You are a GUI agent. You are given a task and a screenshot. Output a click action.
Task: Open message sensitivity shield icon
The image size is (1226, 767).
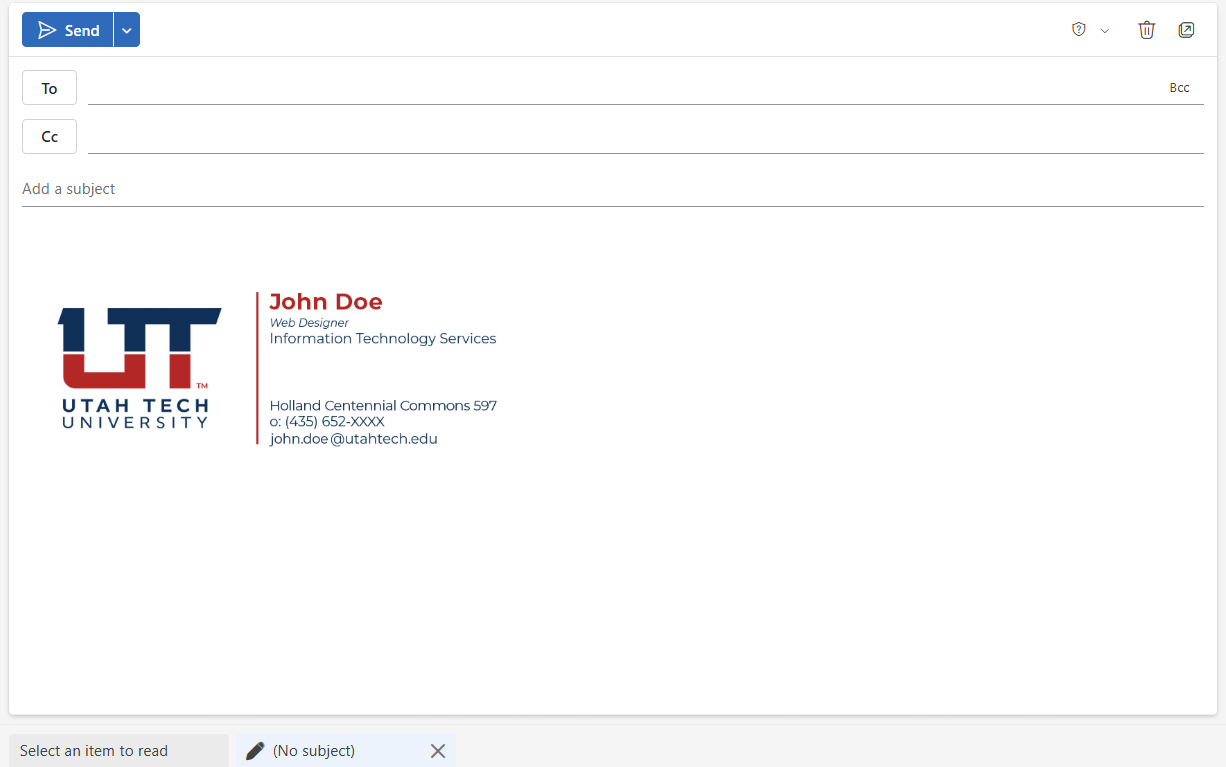coord(1077,30)
